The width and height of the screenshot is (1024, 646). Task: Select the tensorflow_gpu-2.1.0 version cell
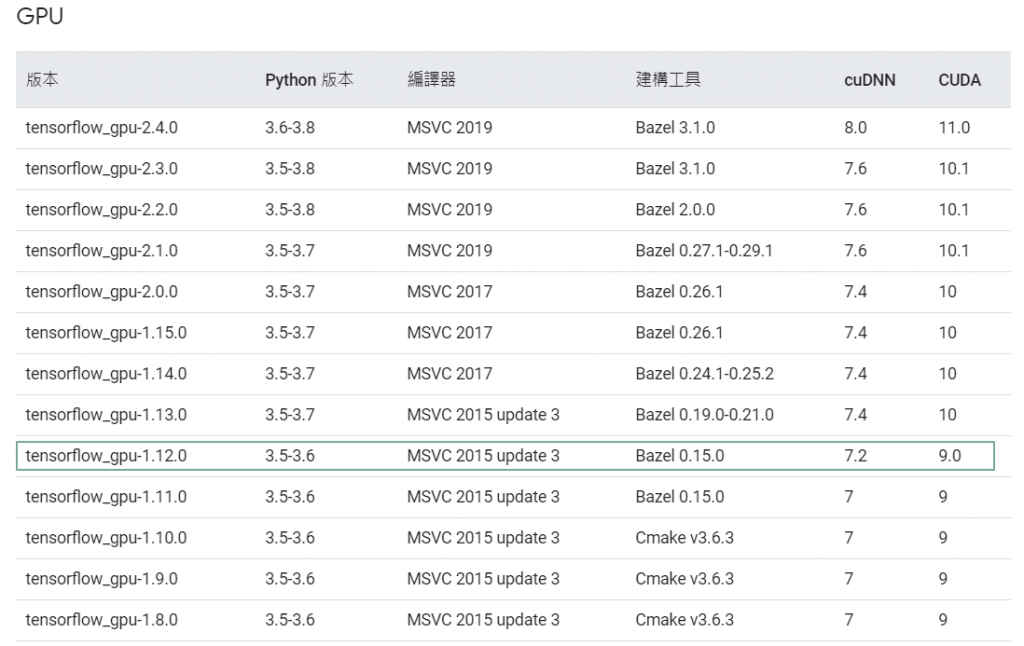click(101, 251)
